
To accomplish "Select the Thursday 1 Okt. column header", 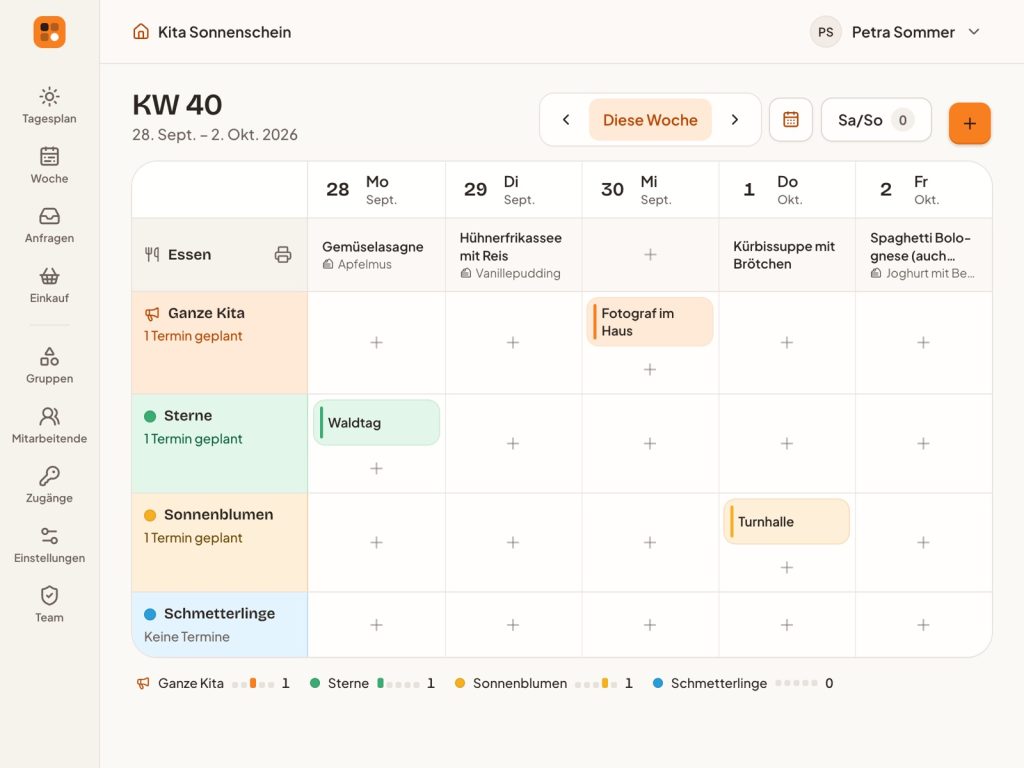I will pos(787,189).
